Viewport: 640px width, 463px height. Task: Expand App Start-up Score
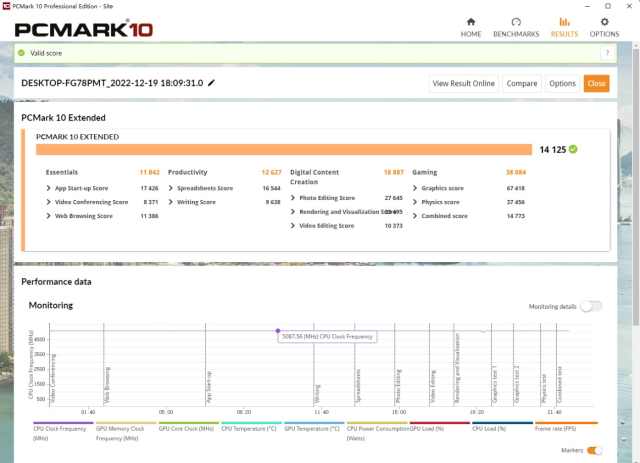click(x=49, y=188)
